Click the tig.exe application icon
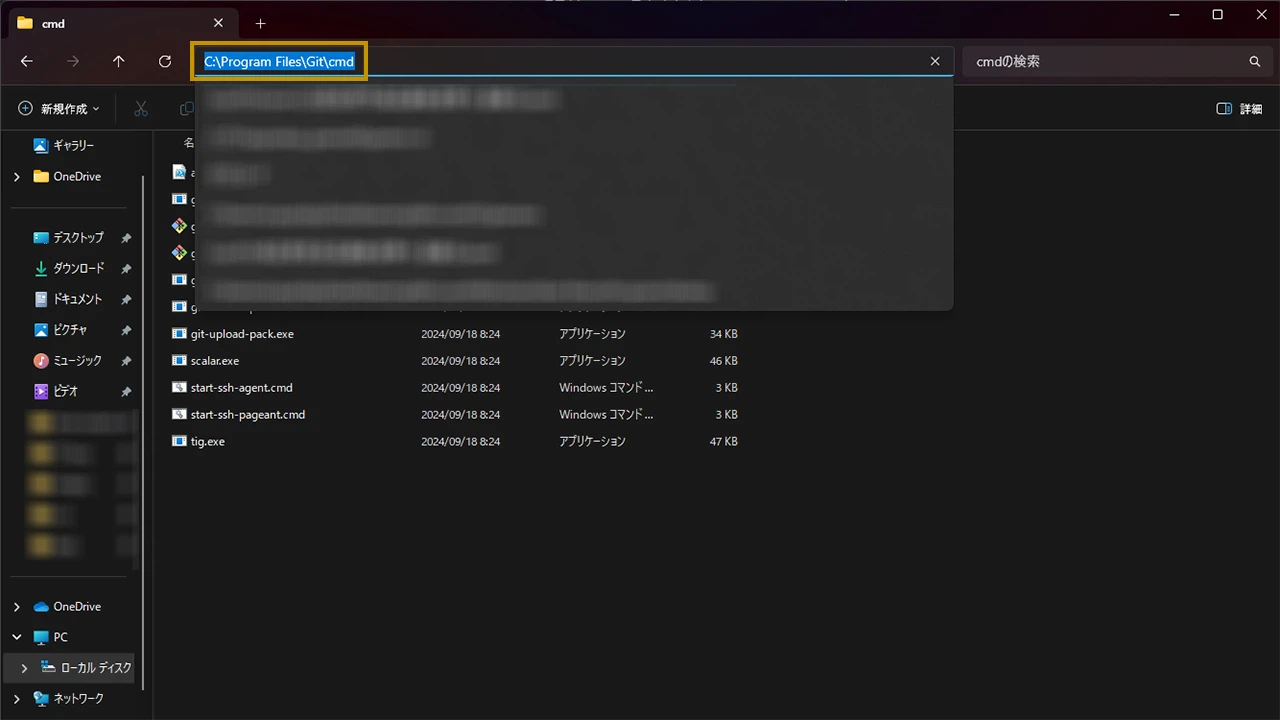This screenshot has height=720, width=1280. pos(179,441)
